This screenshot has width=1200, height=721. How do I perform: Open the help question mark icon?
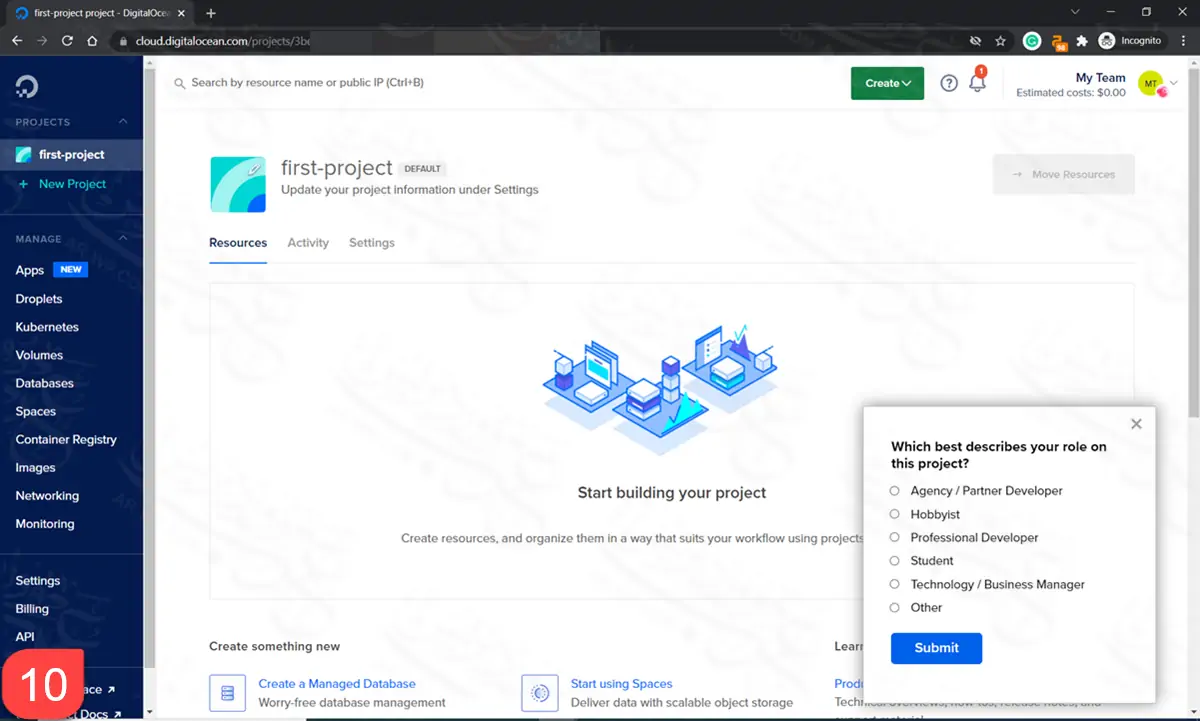tap(949, 84)
